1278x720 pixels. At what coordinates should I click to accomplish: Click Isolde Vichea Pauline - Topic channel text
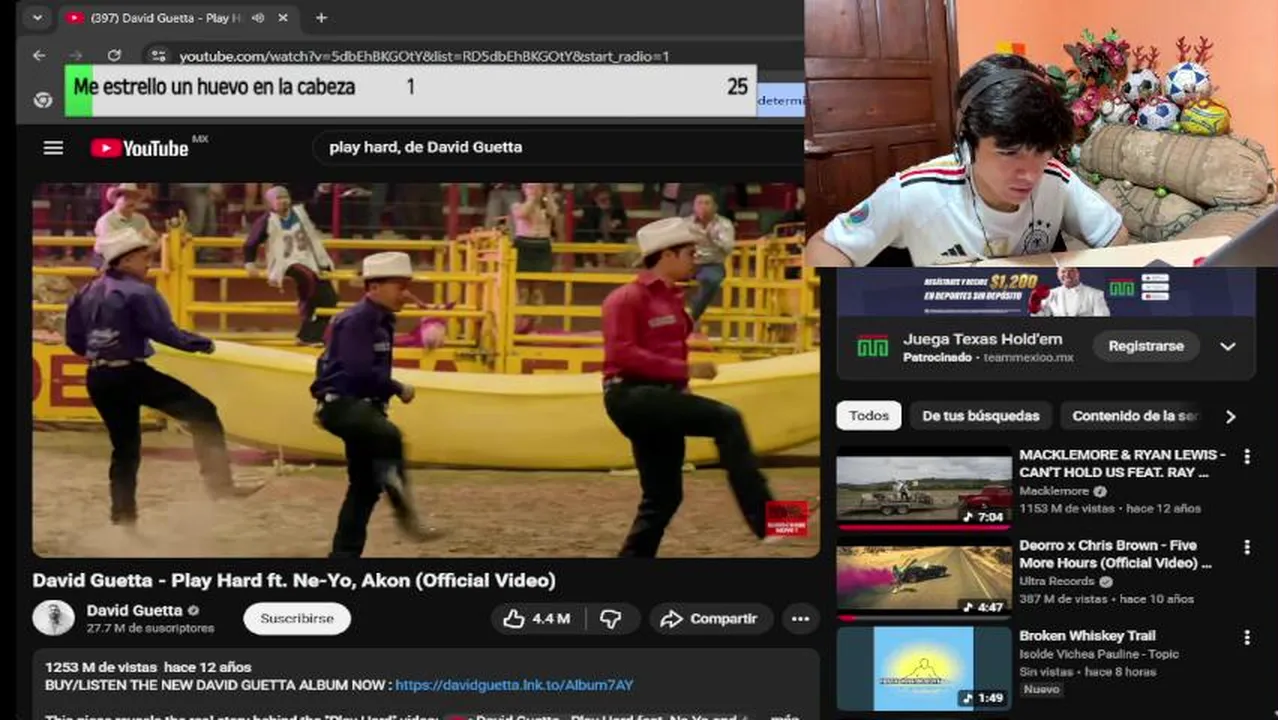(x=1099, y=654)
